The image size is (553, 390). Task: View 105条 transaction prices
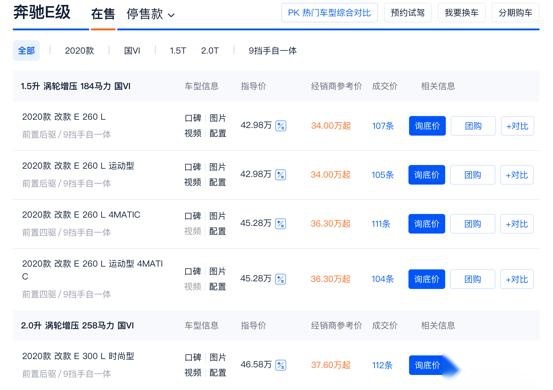pyautogui.click(x=382, y=175)
